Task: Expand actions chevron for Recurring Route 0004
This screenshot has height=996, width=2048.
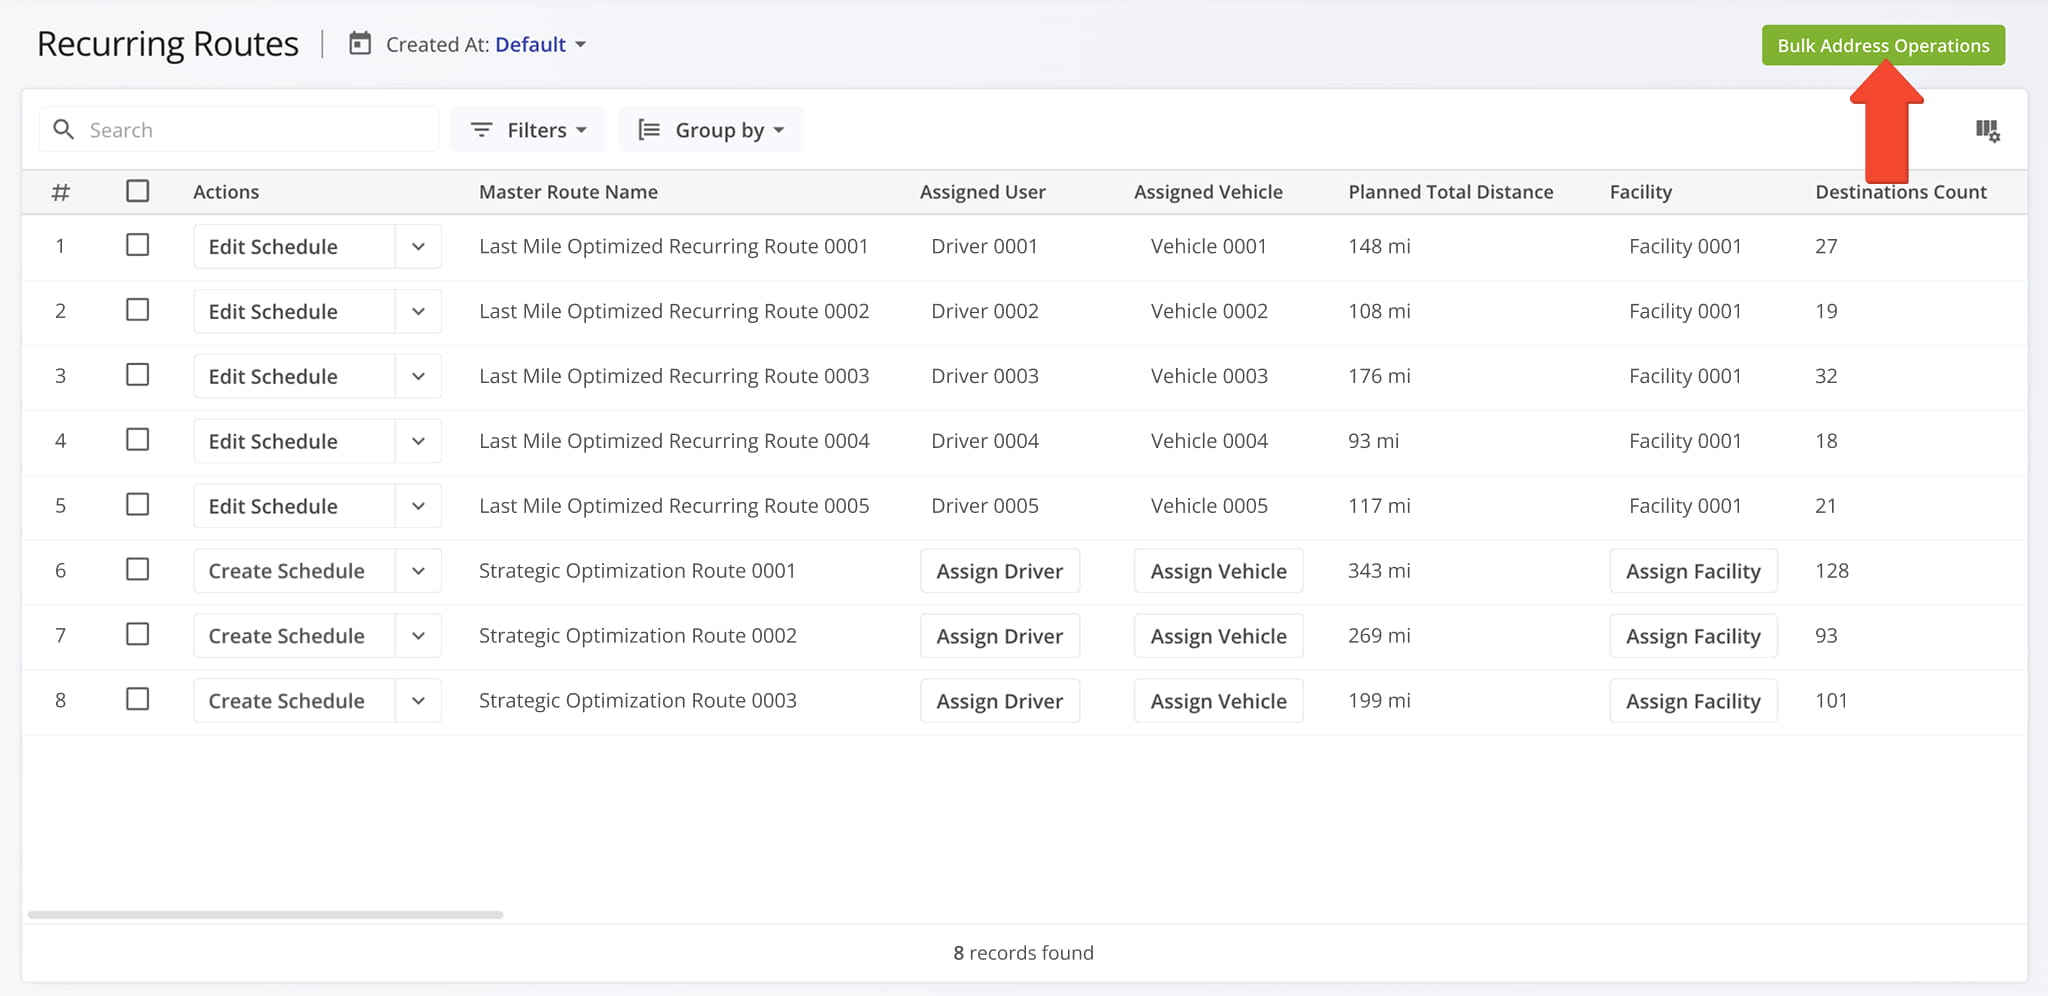Action: click(418, 442)
